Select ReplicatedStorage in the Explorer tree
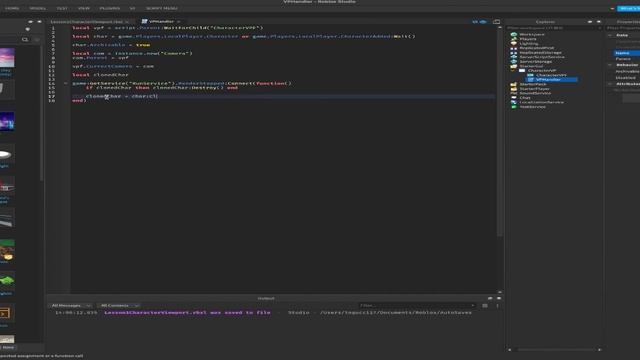This screenshot has height=360, width=640. (540, 52)
